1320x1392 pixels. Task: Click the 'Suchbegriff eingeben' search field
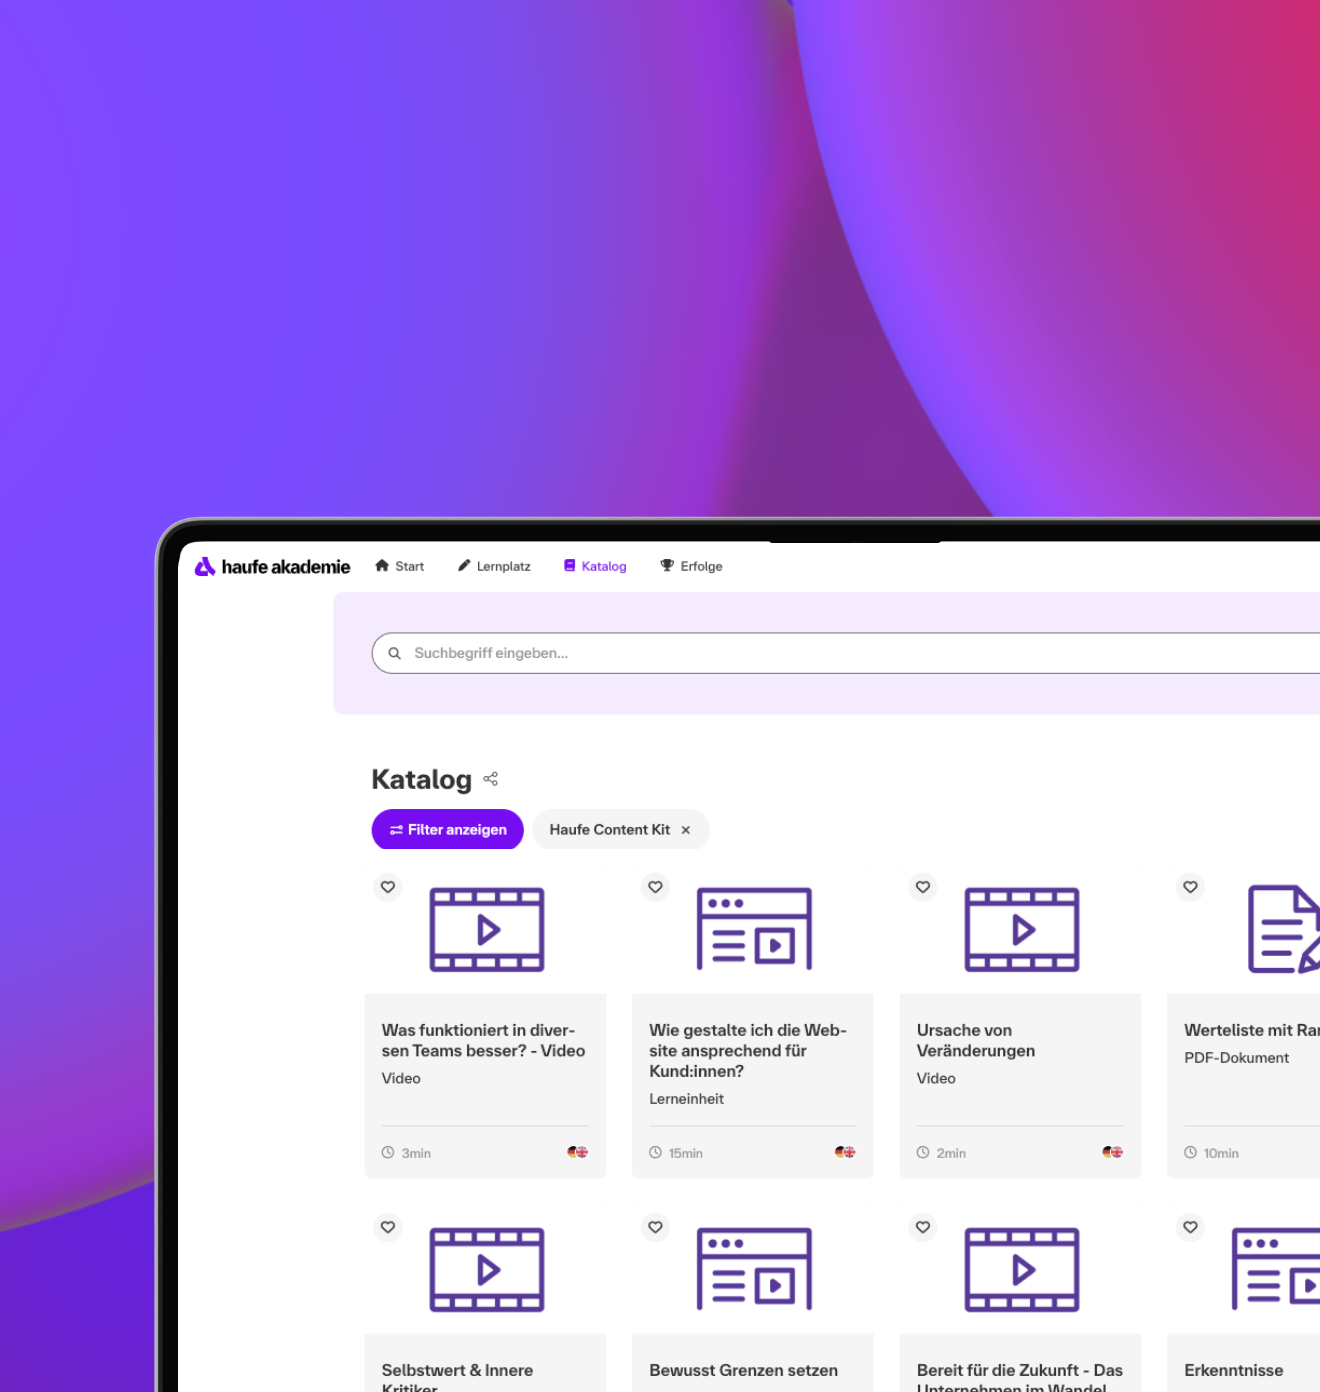(x=520, y=653)
